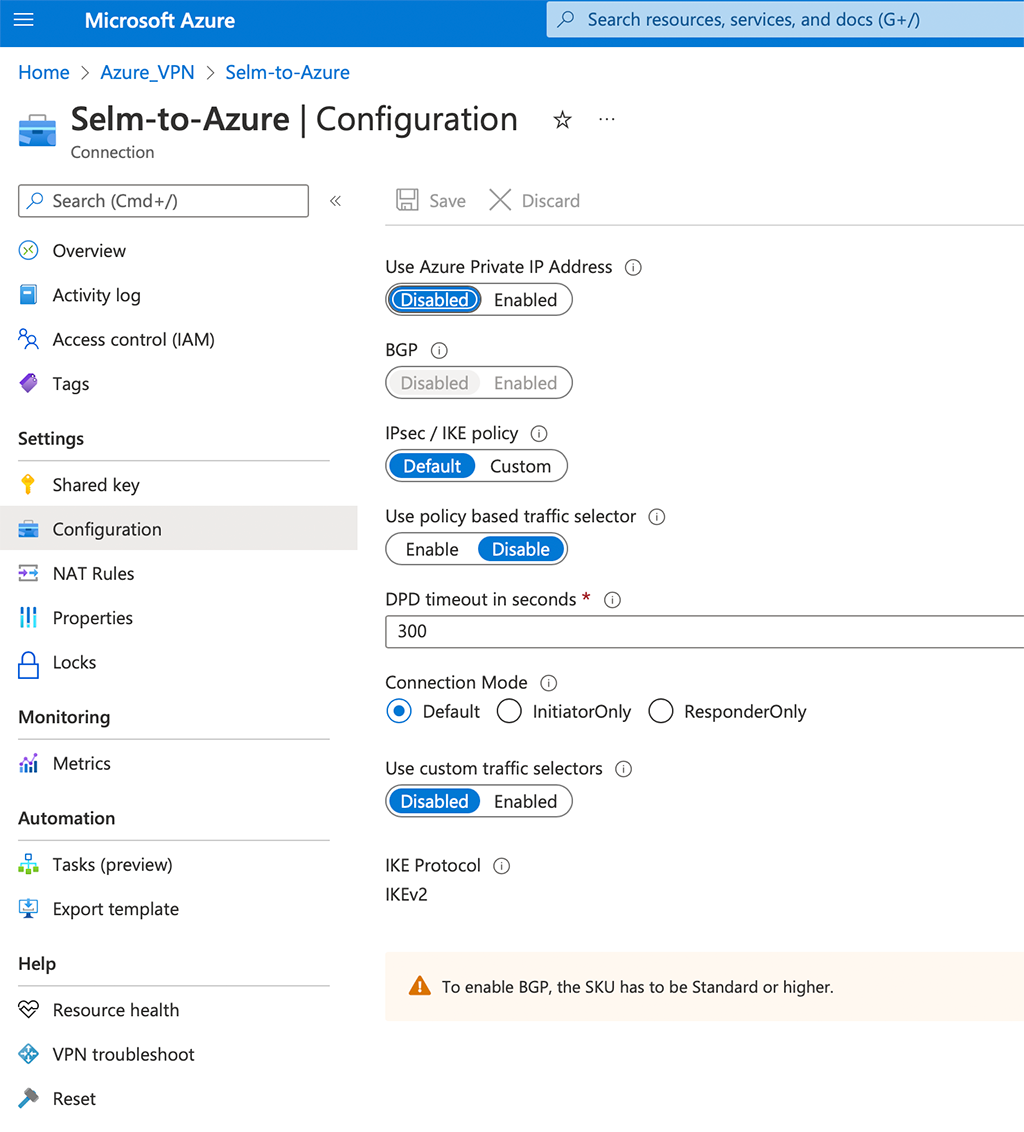Open the Azure_VPN breadcrumb link
The width and height of the screenshot is (1024, 1132).
pyautogui.click(x=147, y=72)
